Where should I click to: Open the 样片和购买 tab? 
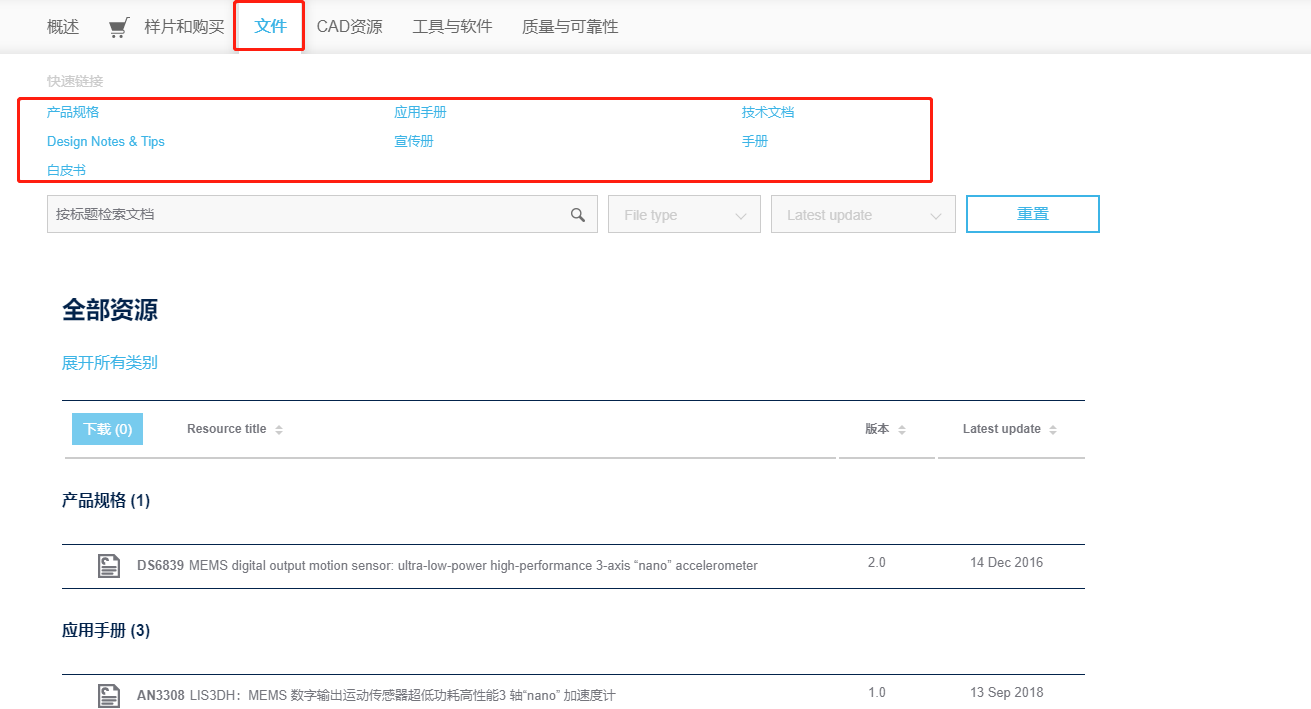pos(184,27)
